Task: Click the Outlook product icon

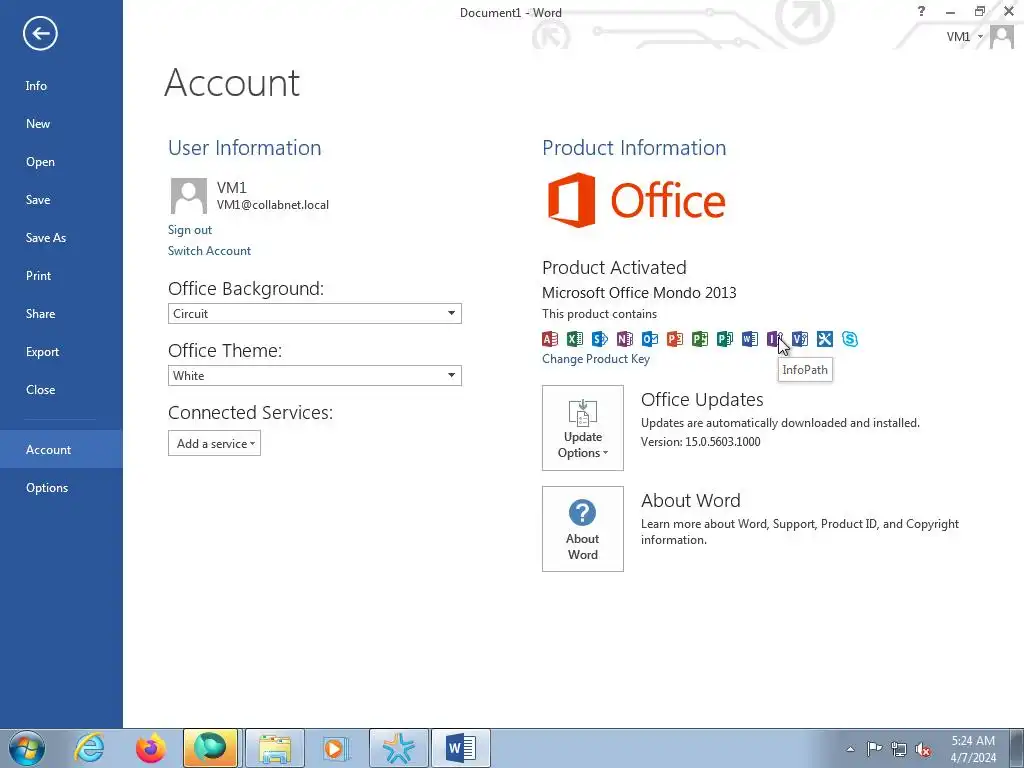Action: tap(650, 338)
